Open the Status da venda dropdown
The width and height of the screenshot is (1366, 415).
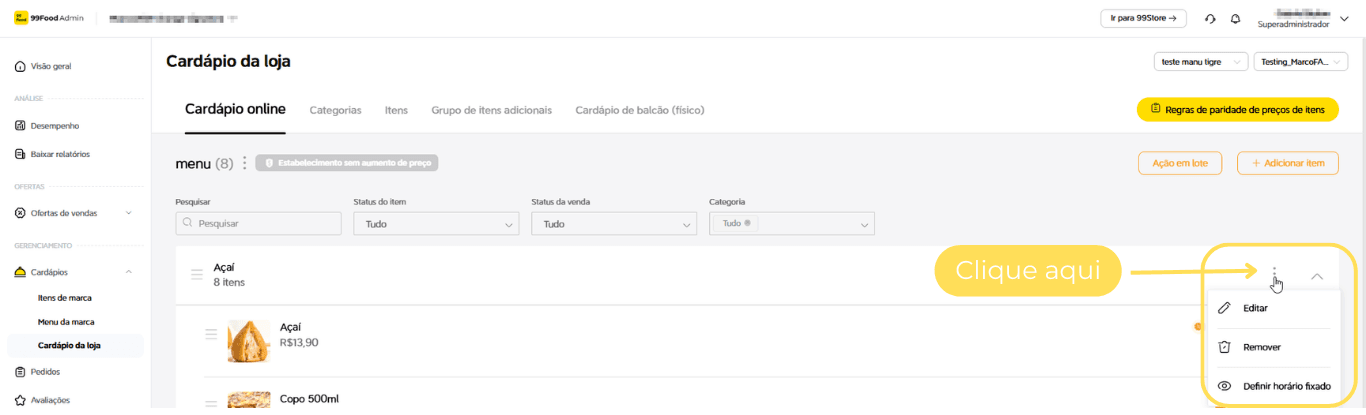(x=613, y=224)
